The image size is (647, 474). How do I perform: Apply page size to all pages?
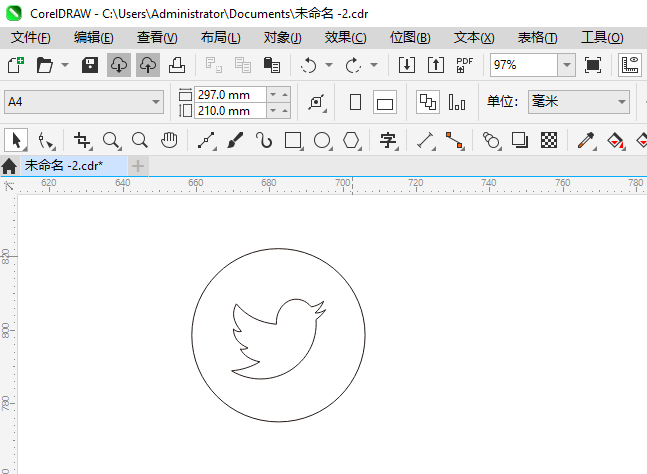(427, 102)
